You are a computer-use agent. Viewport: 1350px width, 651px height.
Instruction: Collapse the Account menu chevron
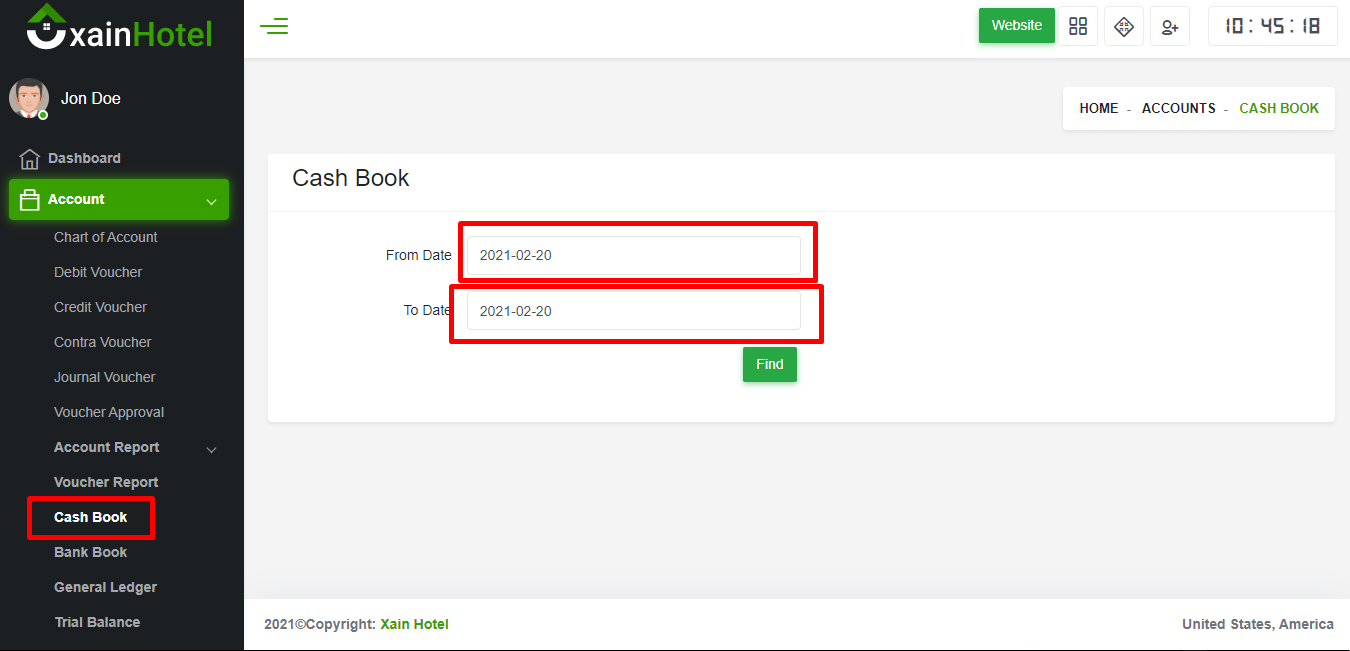(211, 201)
